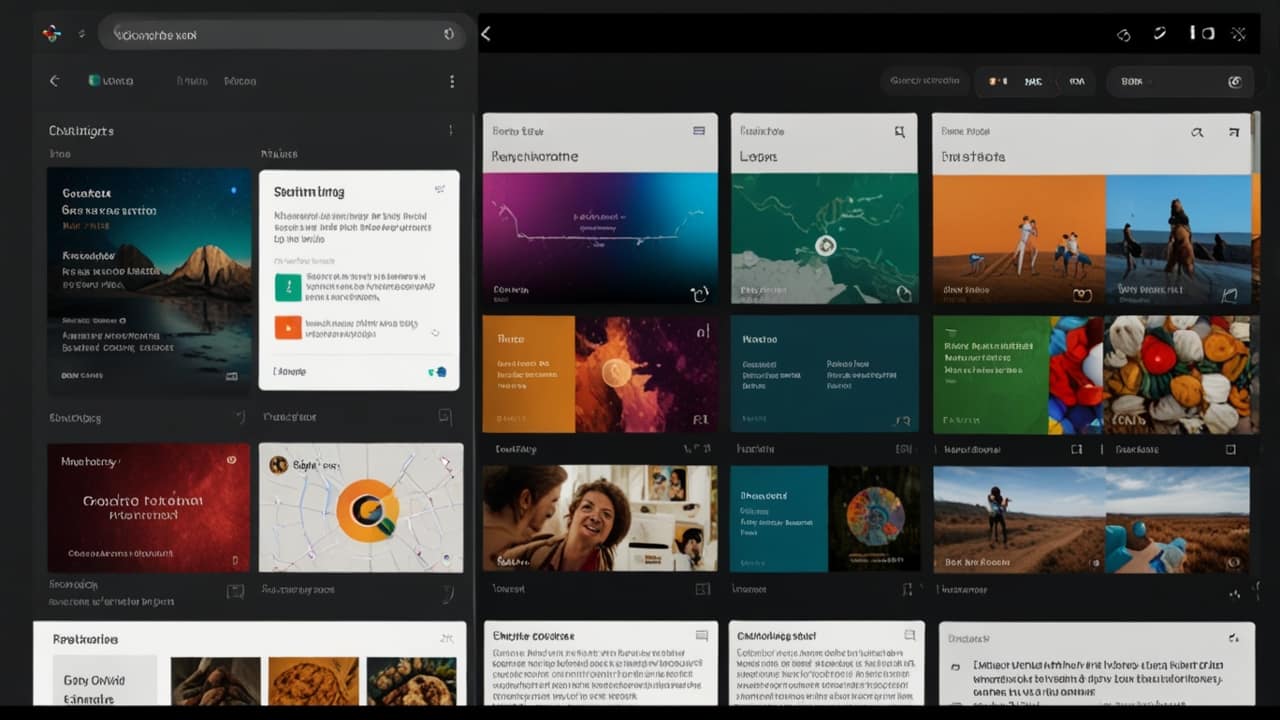
Task: Click the list icon on the gradient card header
Action: pos(699,131)
